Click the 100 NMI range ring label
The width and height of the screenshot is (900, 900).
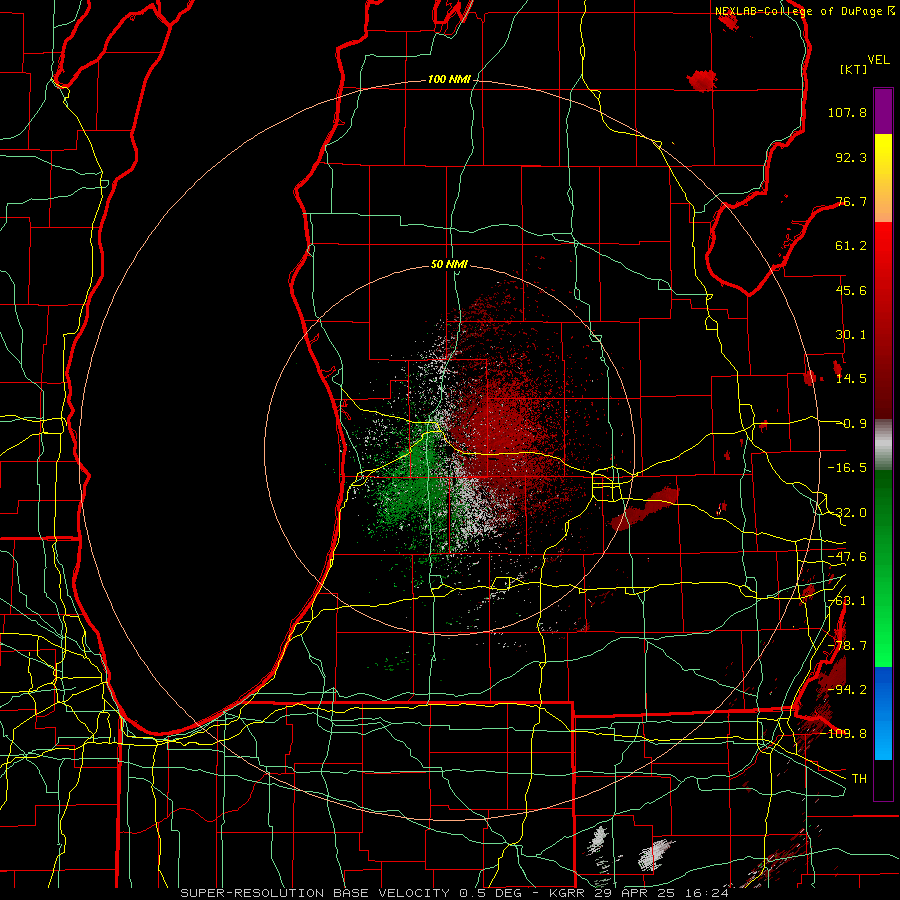click(x=449, y=79)
